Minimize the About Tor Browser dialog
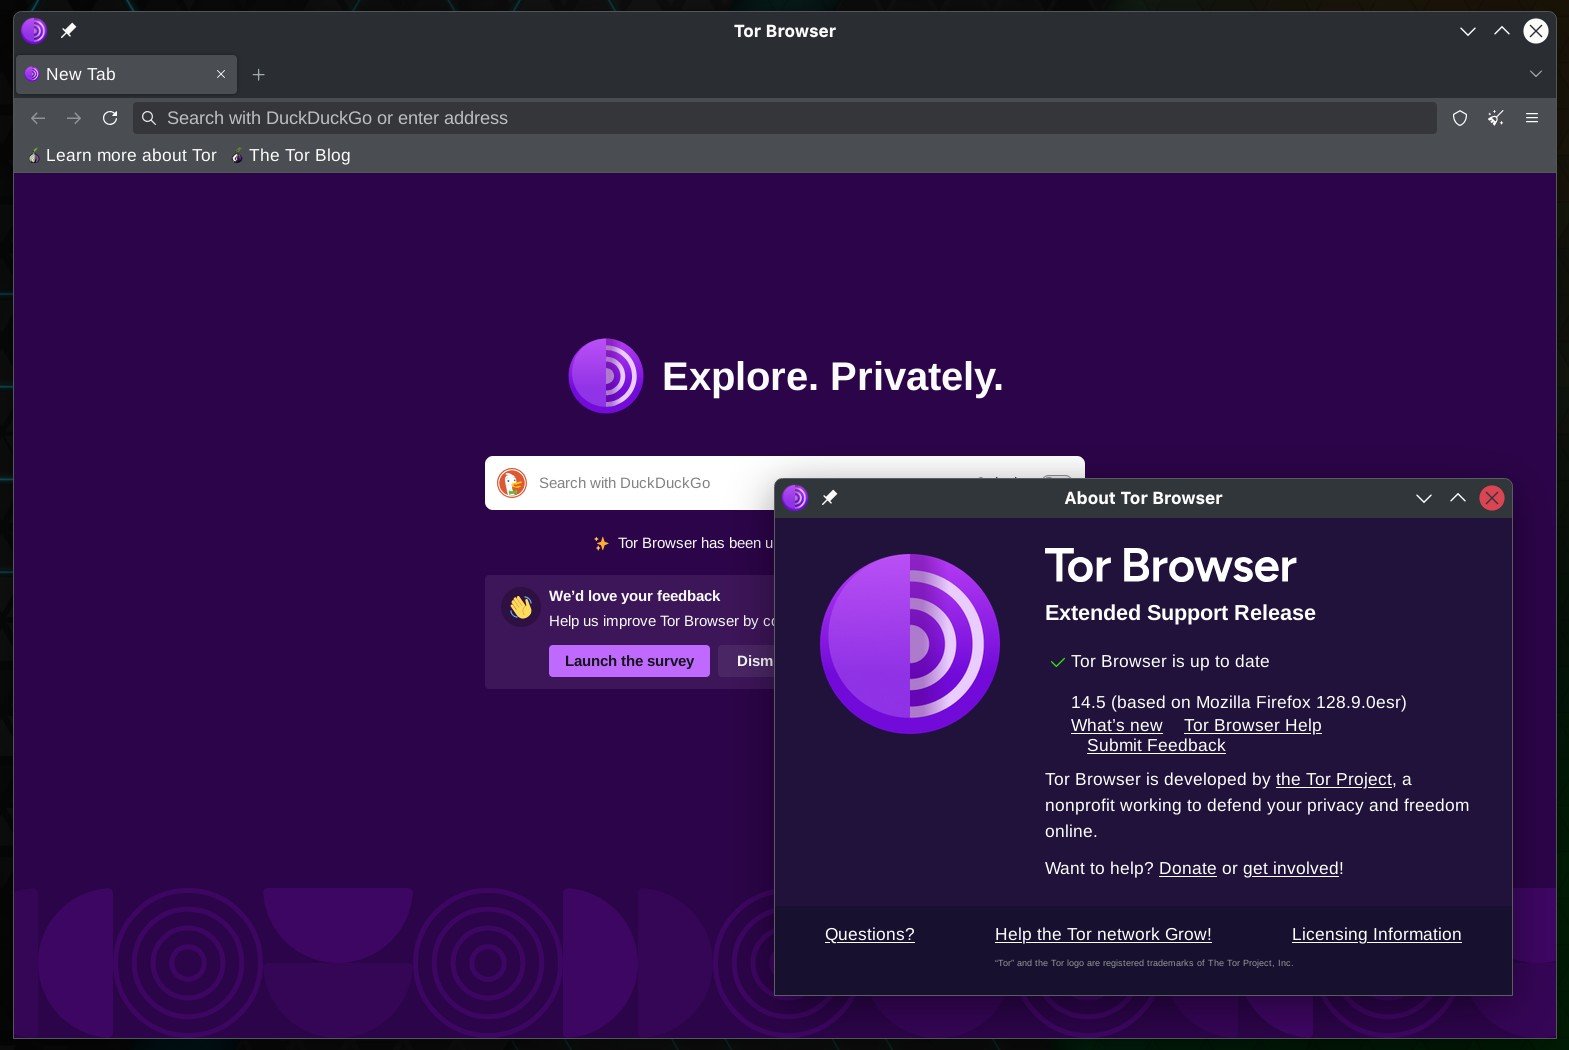Viewport: 1569px width, 1050px height. coord(1423,498)
